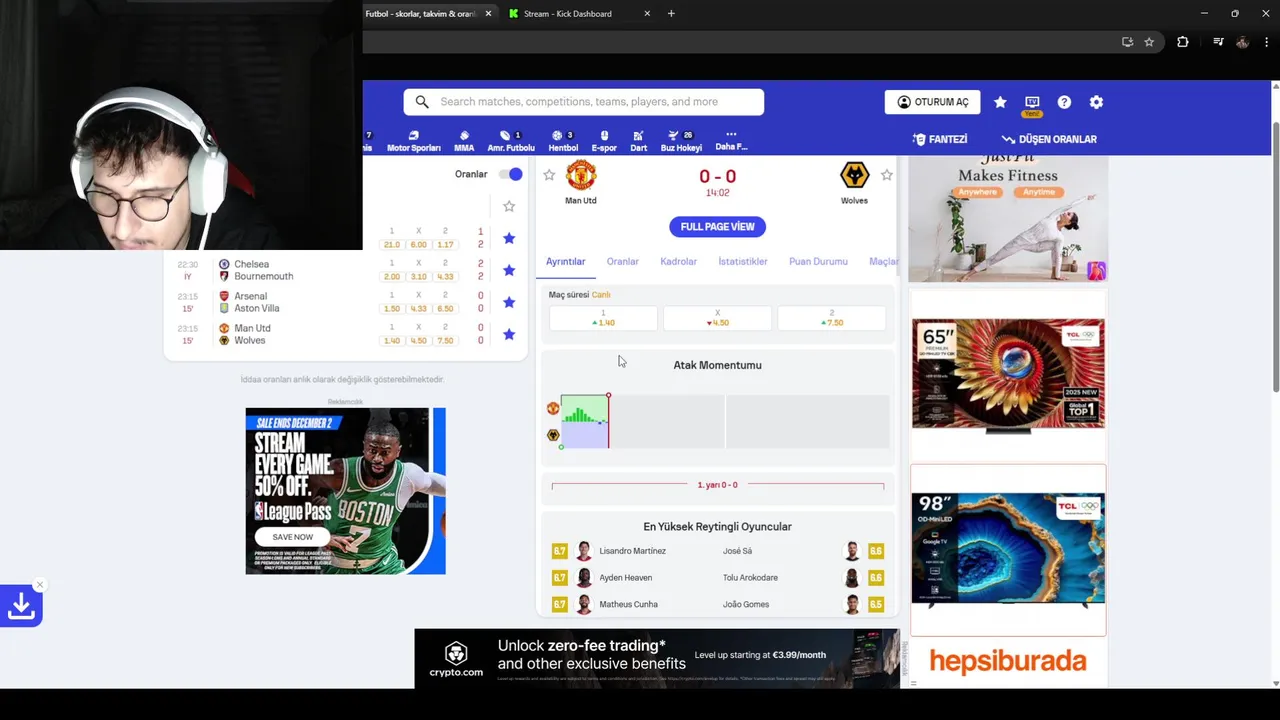Switch to the Stream - Kick Dashboard browser tab
The image size is (1280, 720).
pyautogui.click(x=580, y=14)
